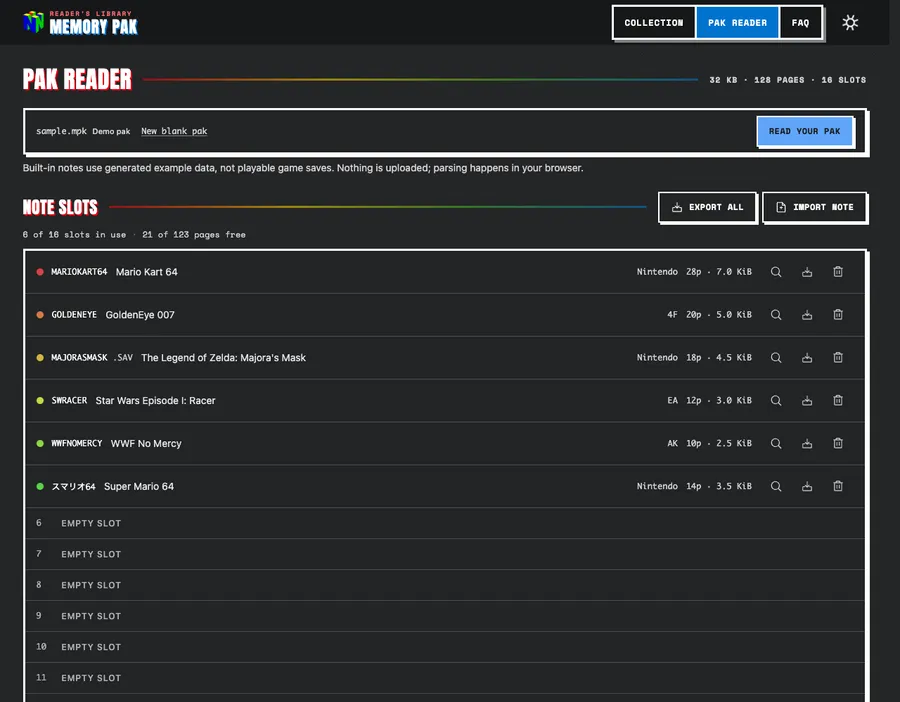Open the Collection tab

654,23
